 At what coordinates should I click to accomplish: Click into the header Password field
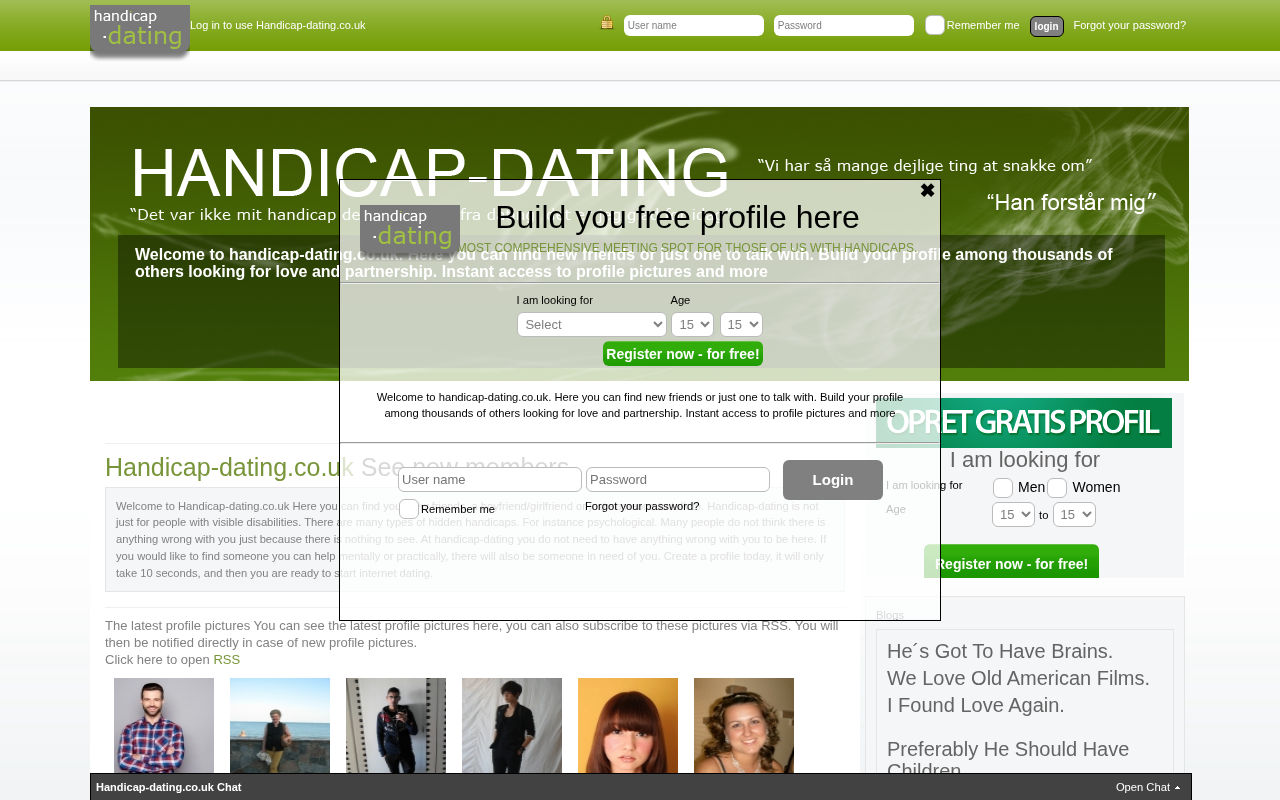click(844, 25)
